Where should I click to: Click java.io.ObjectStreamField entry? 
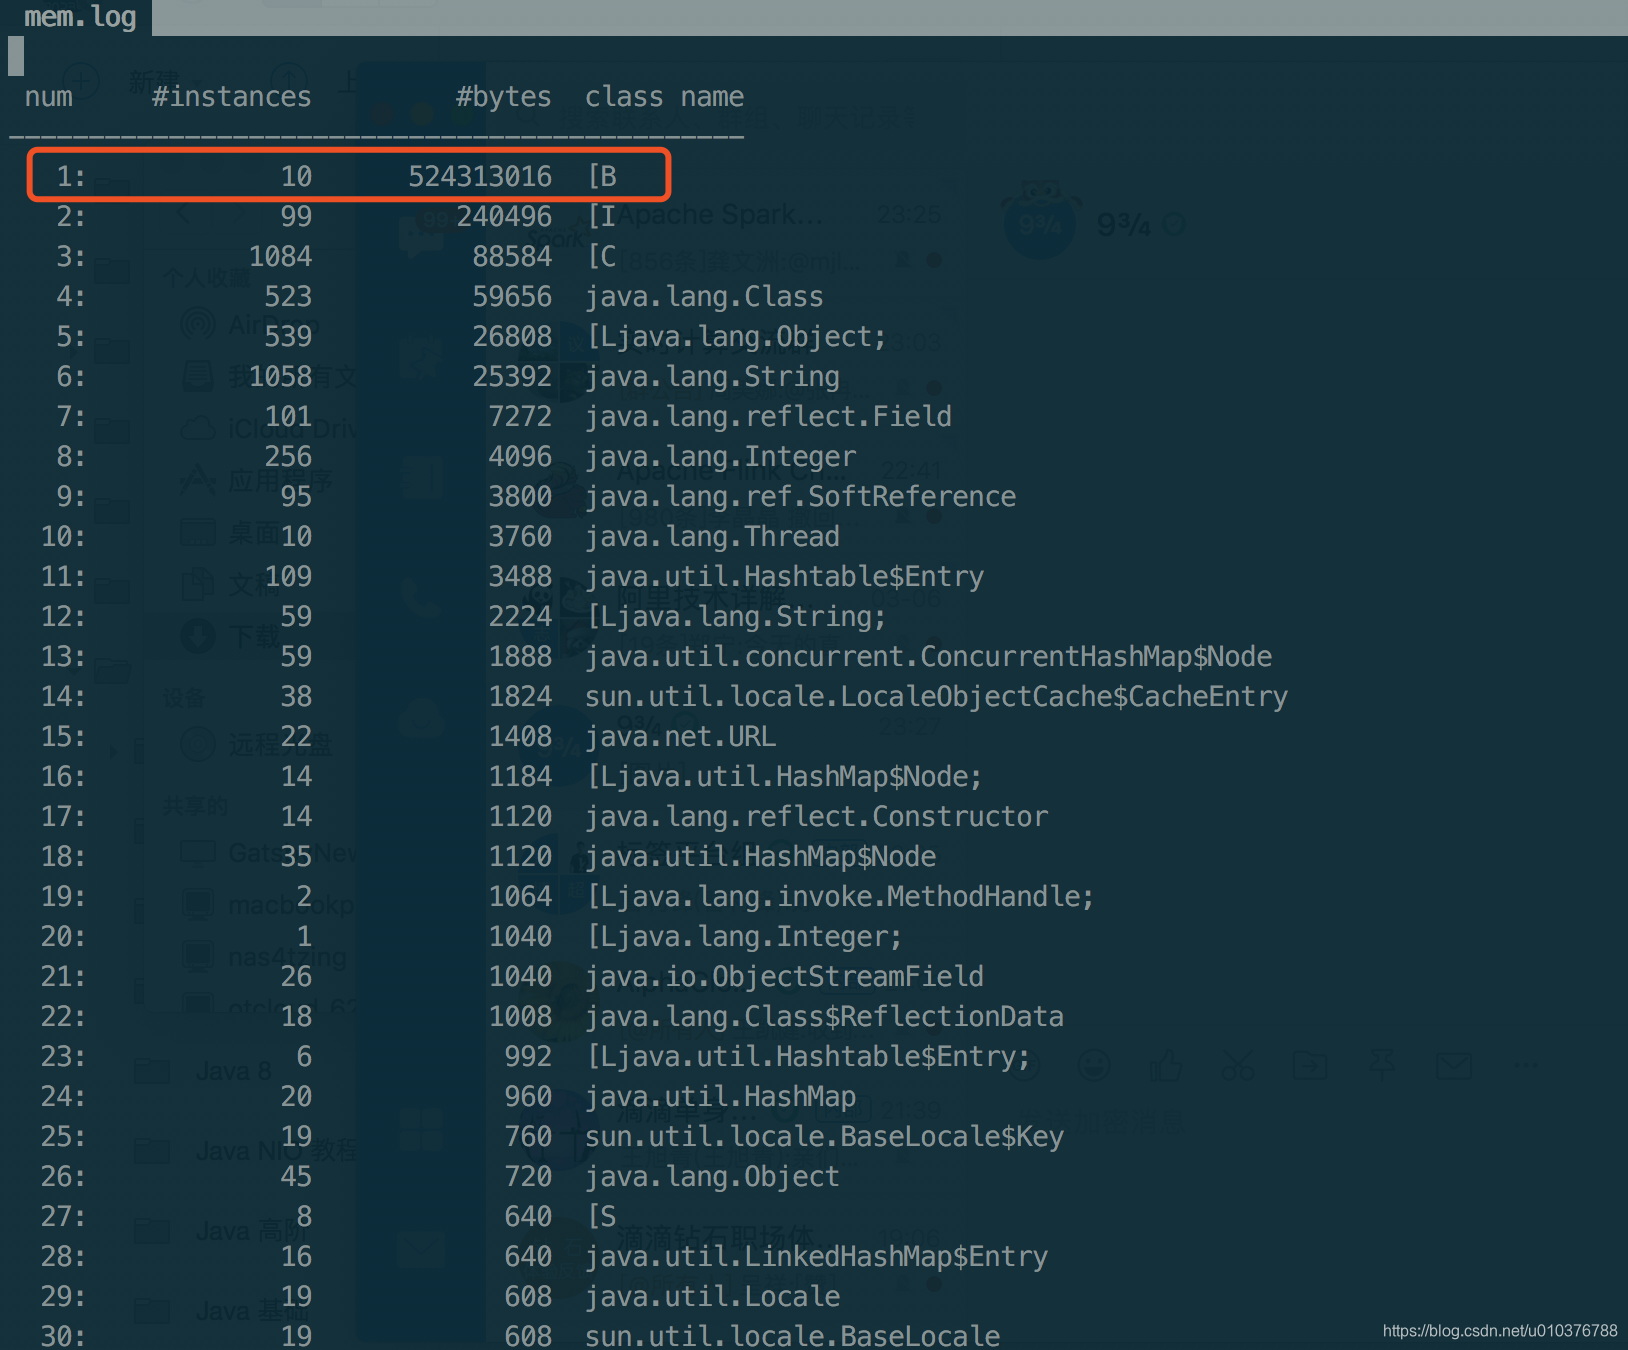[x=784, y=977]
